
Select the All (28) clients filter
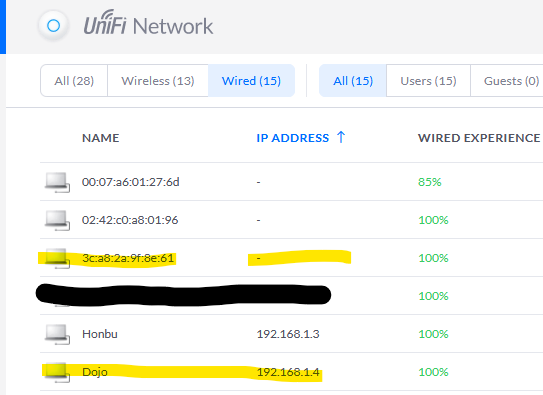[74, 81]
